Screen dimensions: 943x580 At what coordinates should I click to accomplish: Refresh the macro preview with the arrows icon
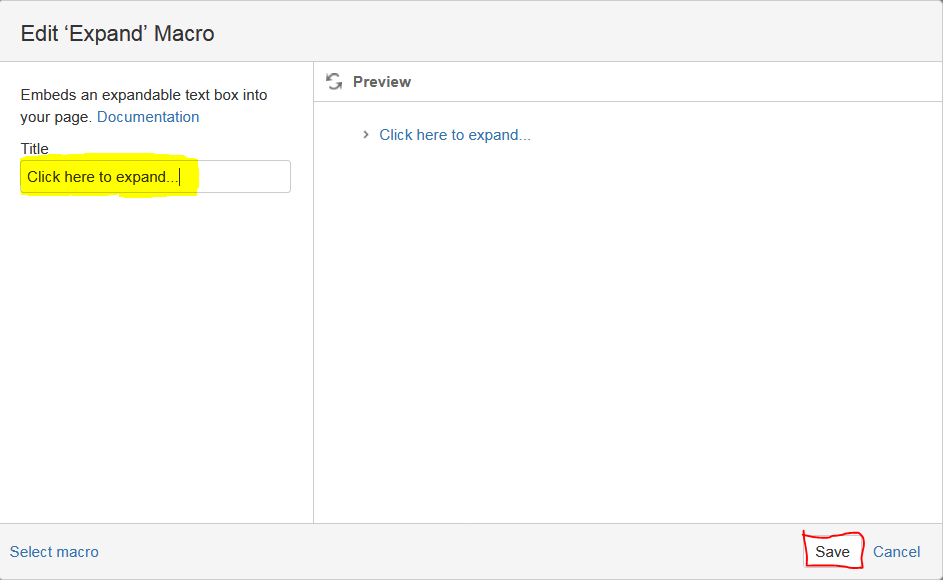pos(334,81)
